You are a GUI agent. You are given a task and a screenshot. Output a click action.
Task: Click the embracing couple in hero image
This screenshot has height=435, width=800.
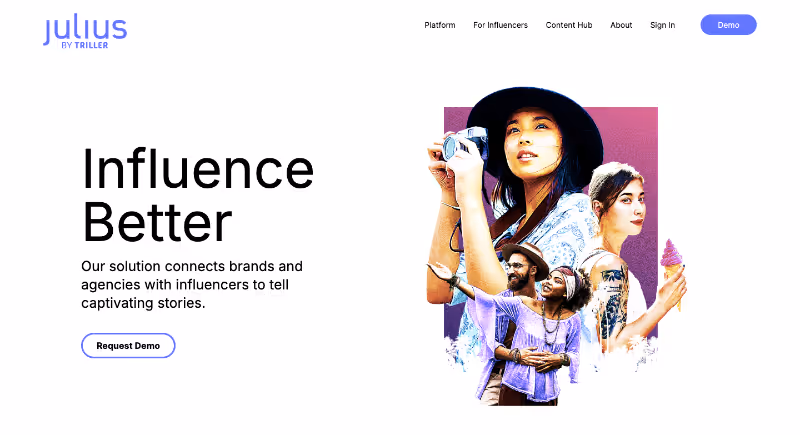tap(531, 325)
